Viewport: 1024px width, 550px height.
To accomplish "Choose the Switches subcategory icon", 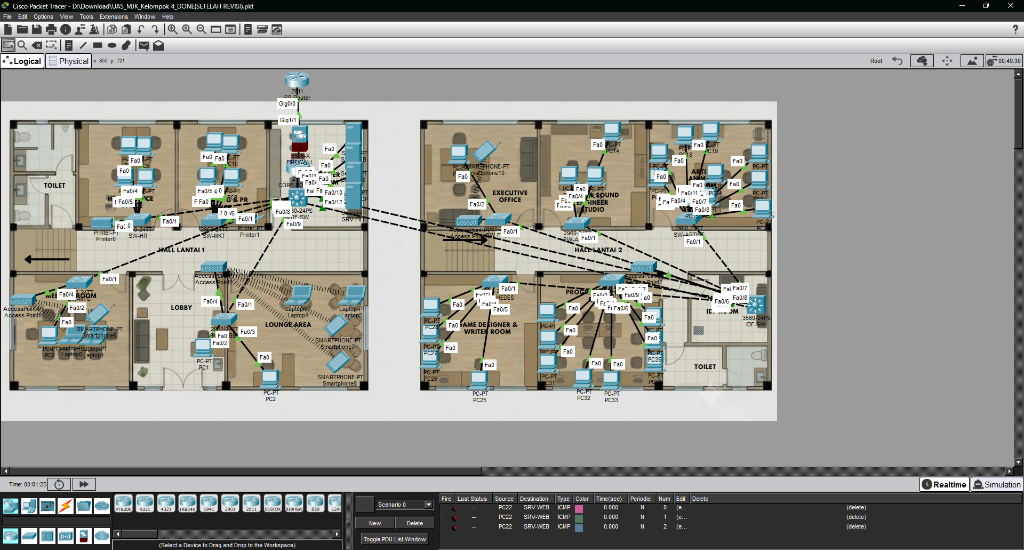I will click(x=29, y=536).
